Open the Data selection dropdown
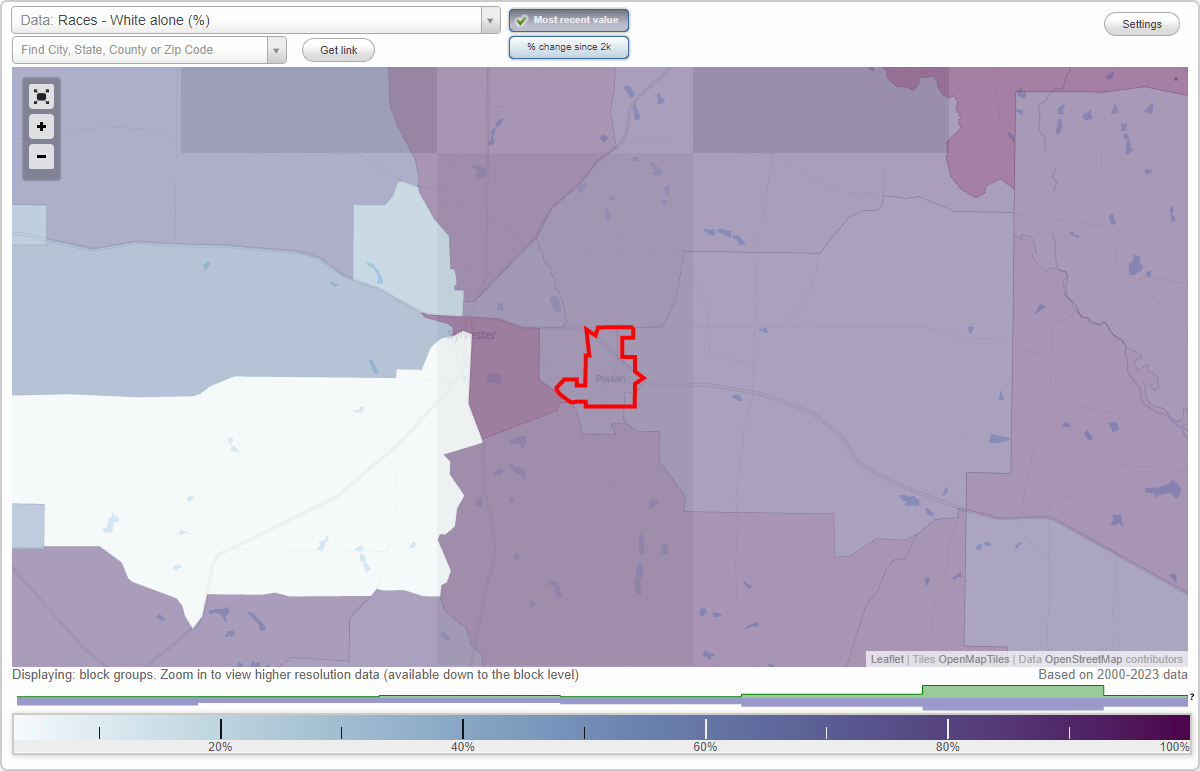 click(488, 20)
